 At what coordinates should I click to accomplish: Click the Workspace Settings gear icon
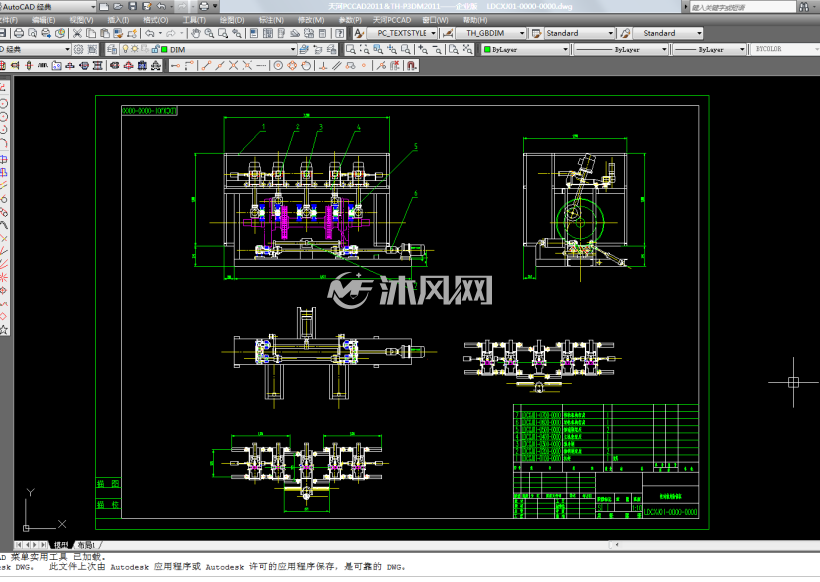[78, 50]
